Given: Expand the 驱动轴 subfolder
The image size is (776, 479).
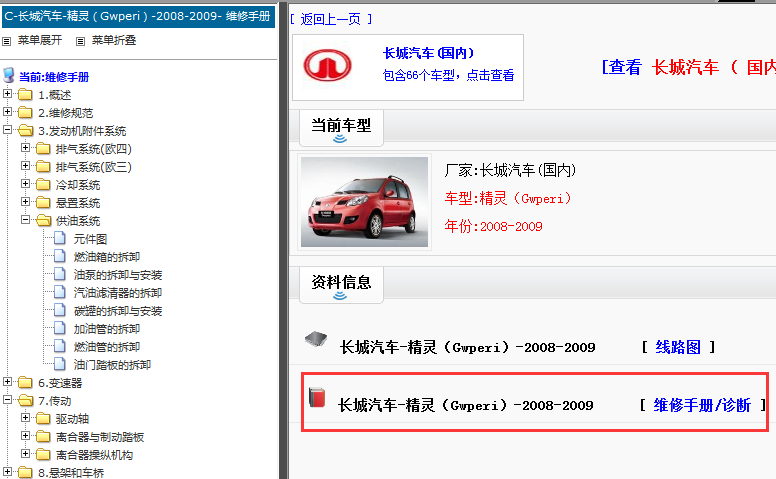Looking at the screenshot, I should [25, 418].
